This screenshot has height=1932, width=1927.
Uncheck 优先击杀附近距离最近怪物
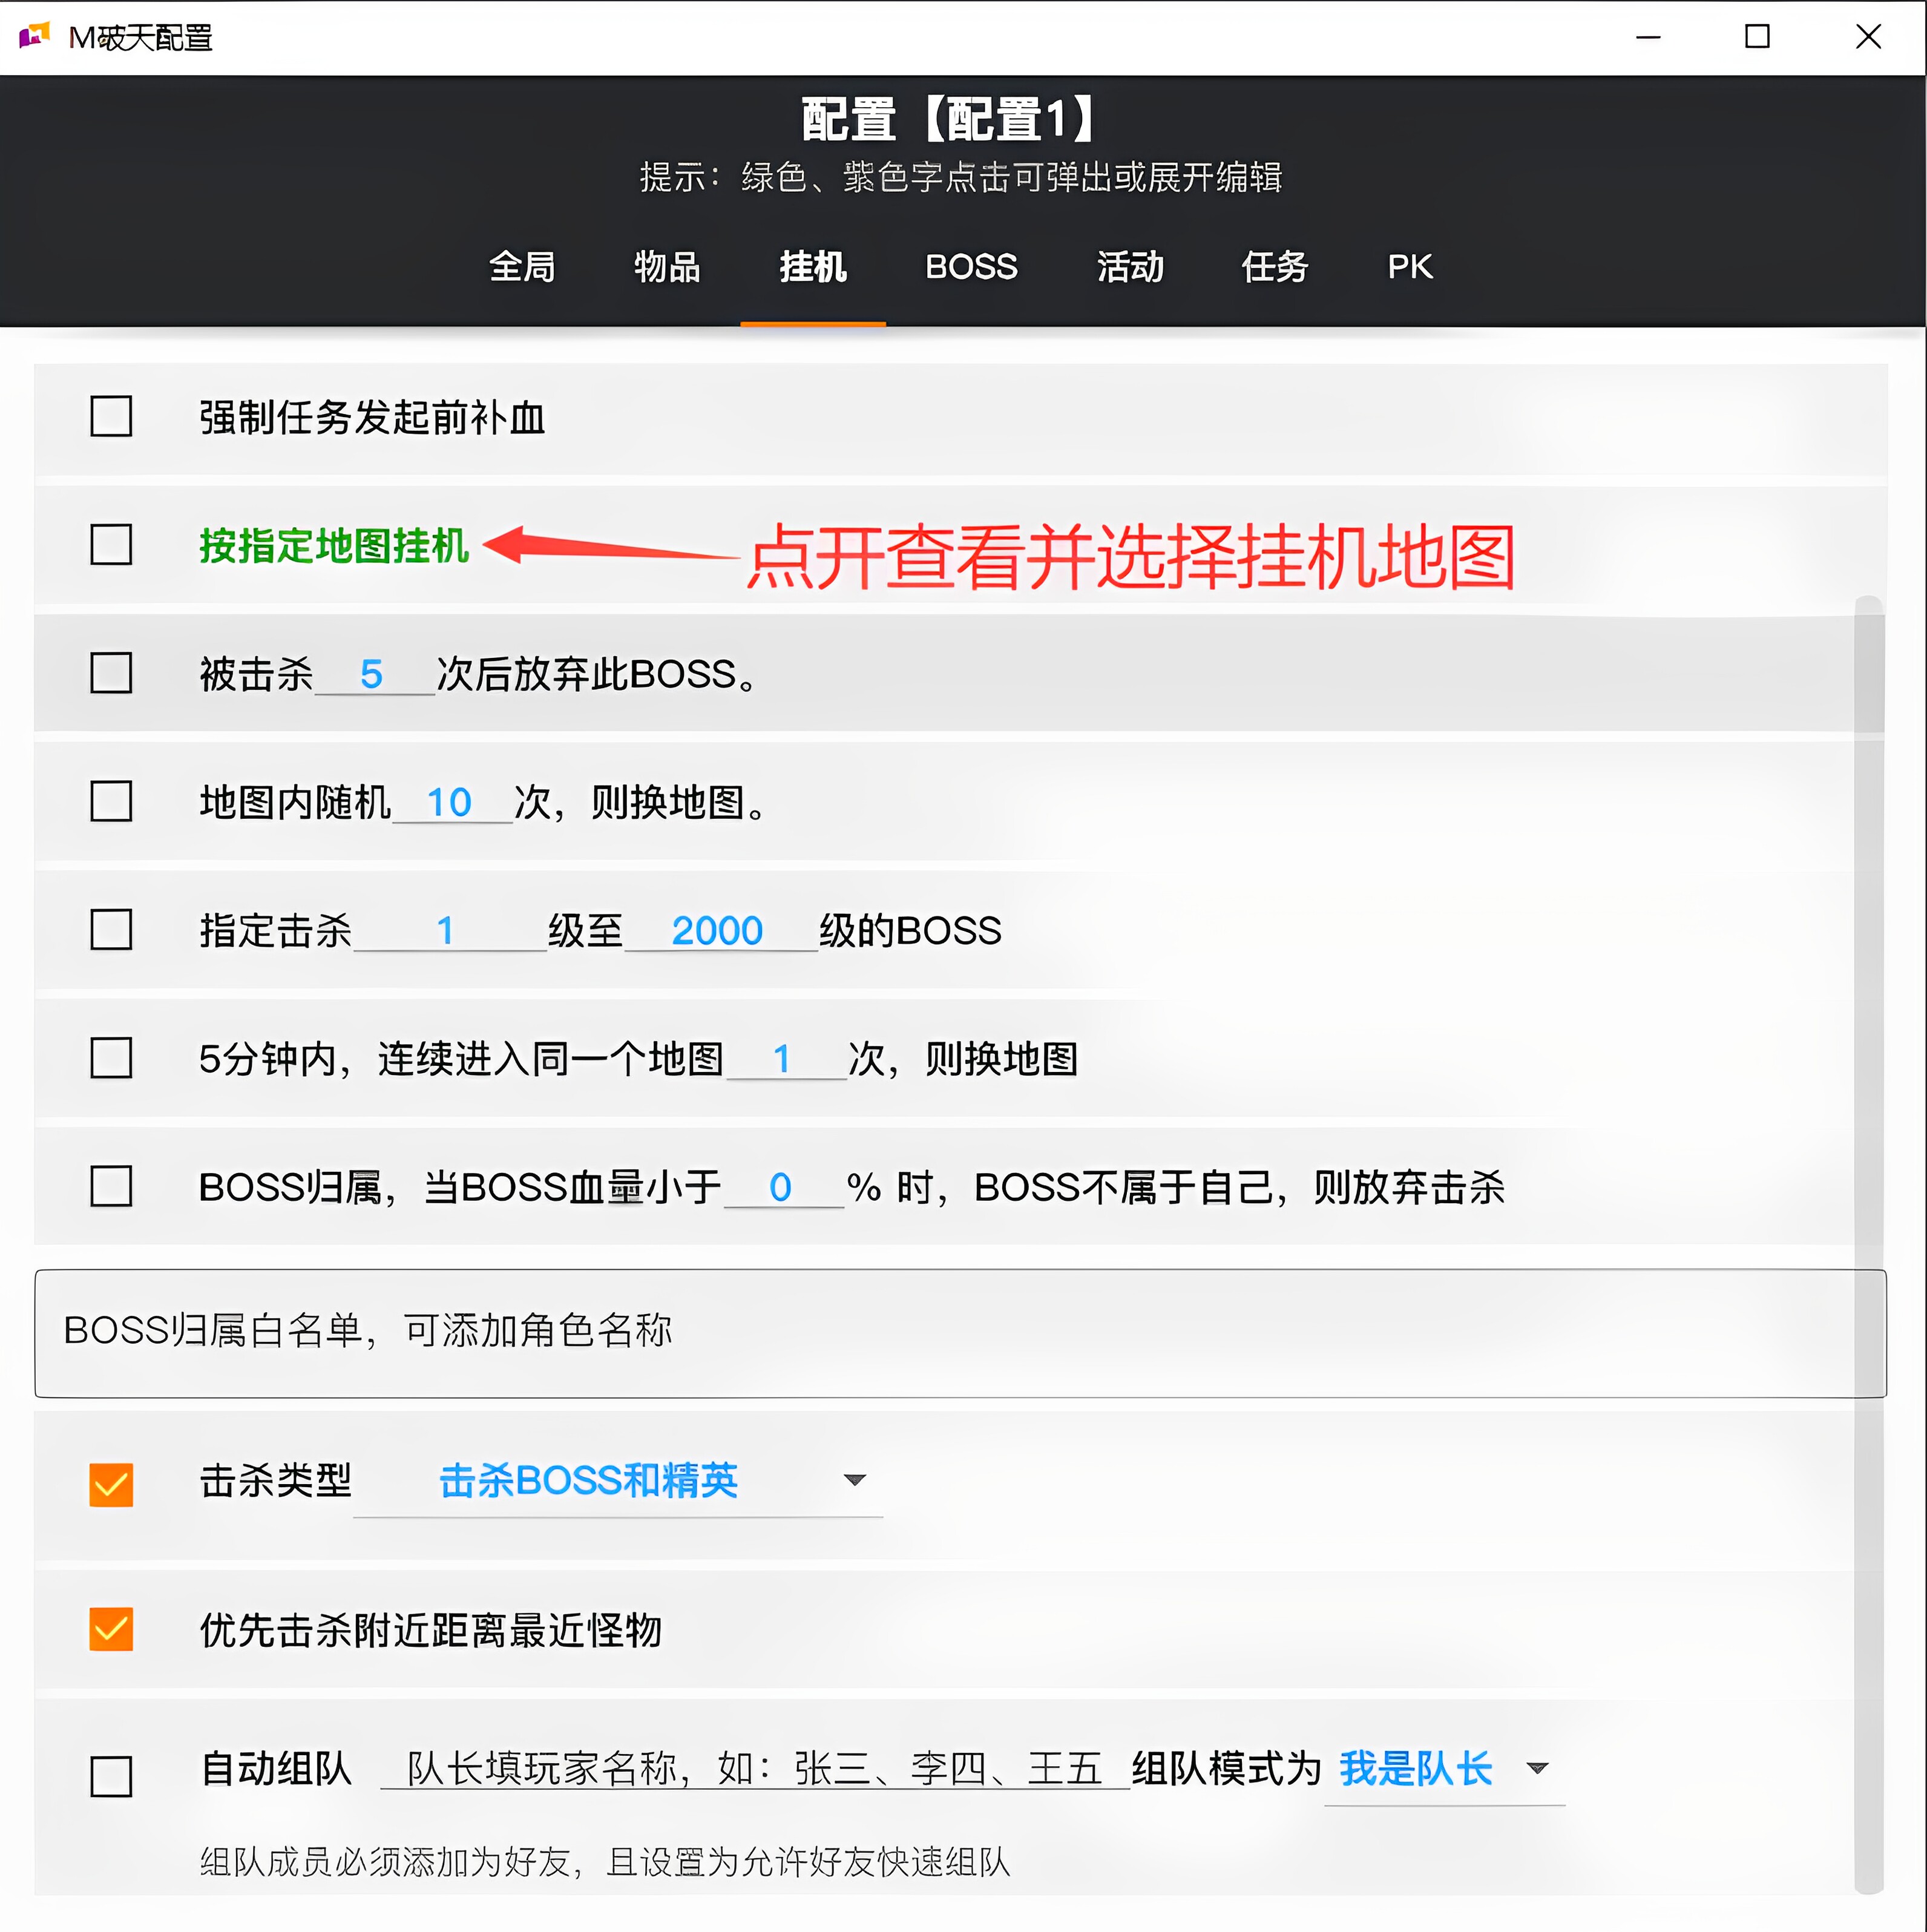tap(111, 1629)
